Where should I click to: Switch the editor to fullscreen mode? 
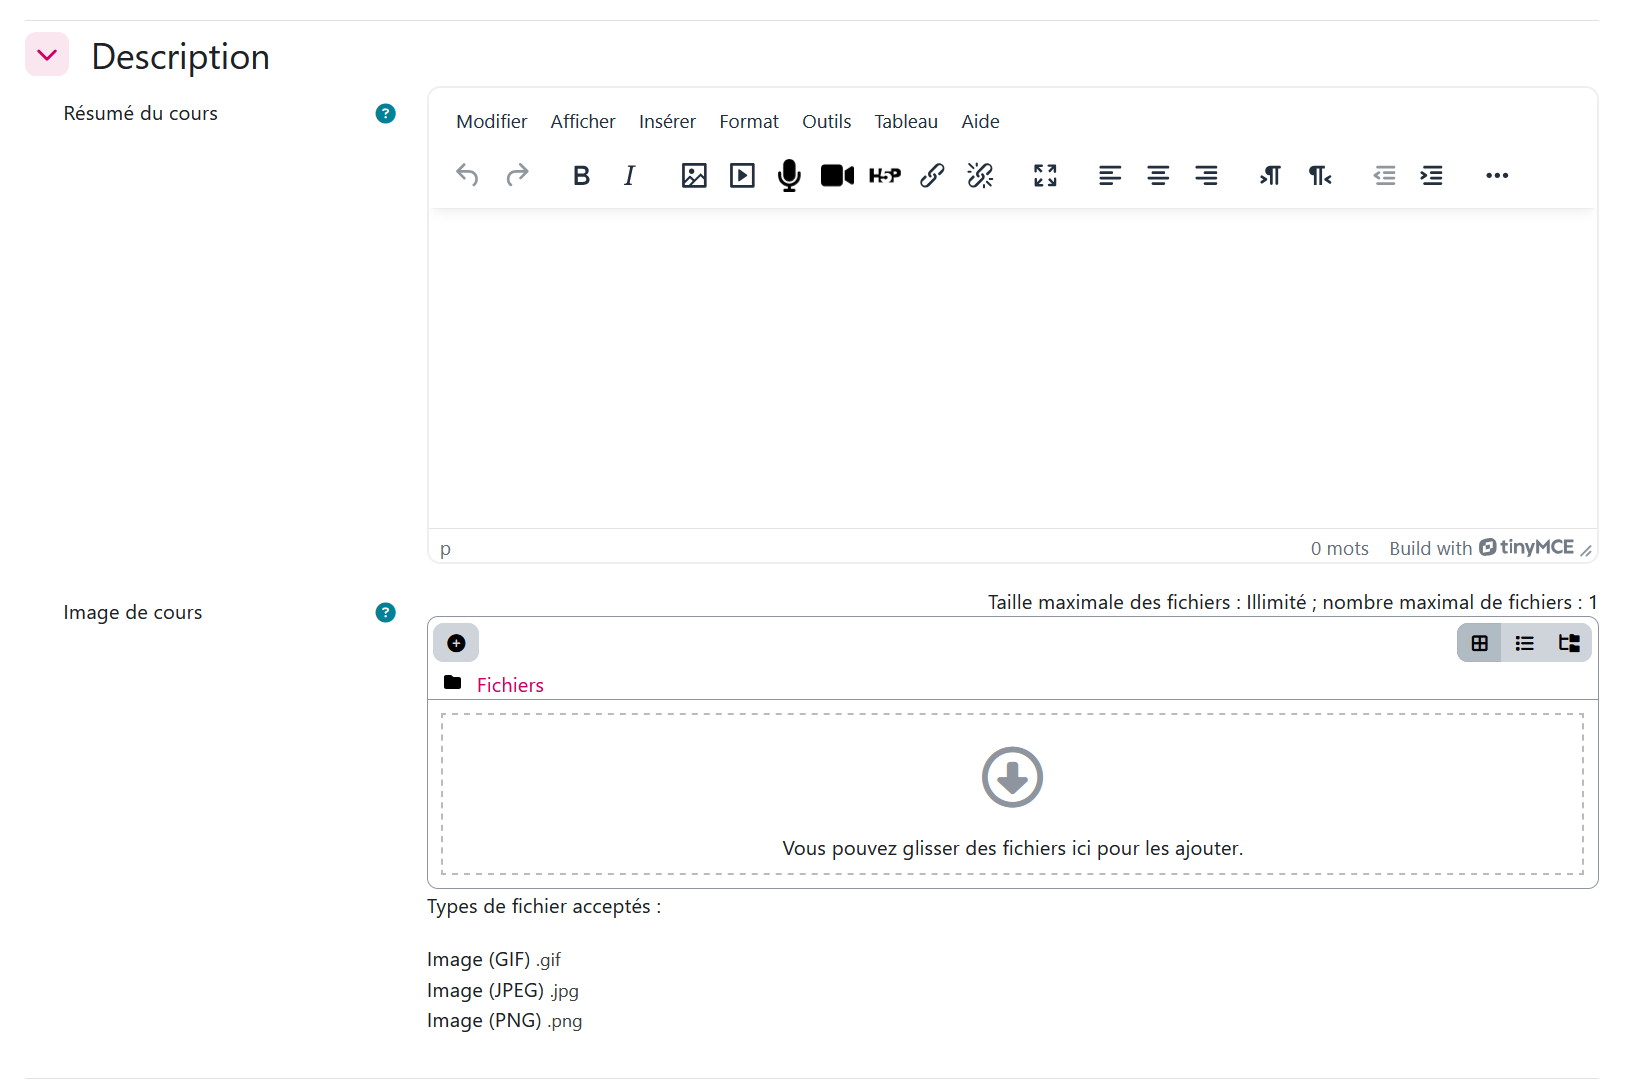click(1045, 176)
